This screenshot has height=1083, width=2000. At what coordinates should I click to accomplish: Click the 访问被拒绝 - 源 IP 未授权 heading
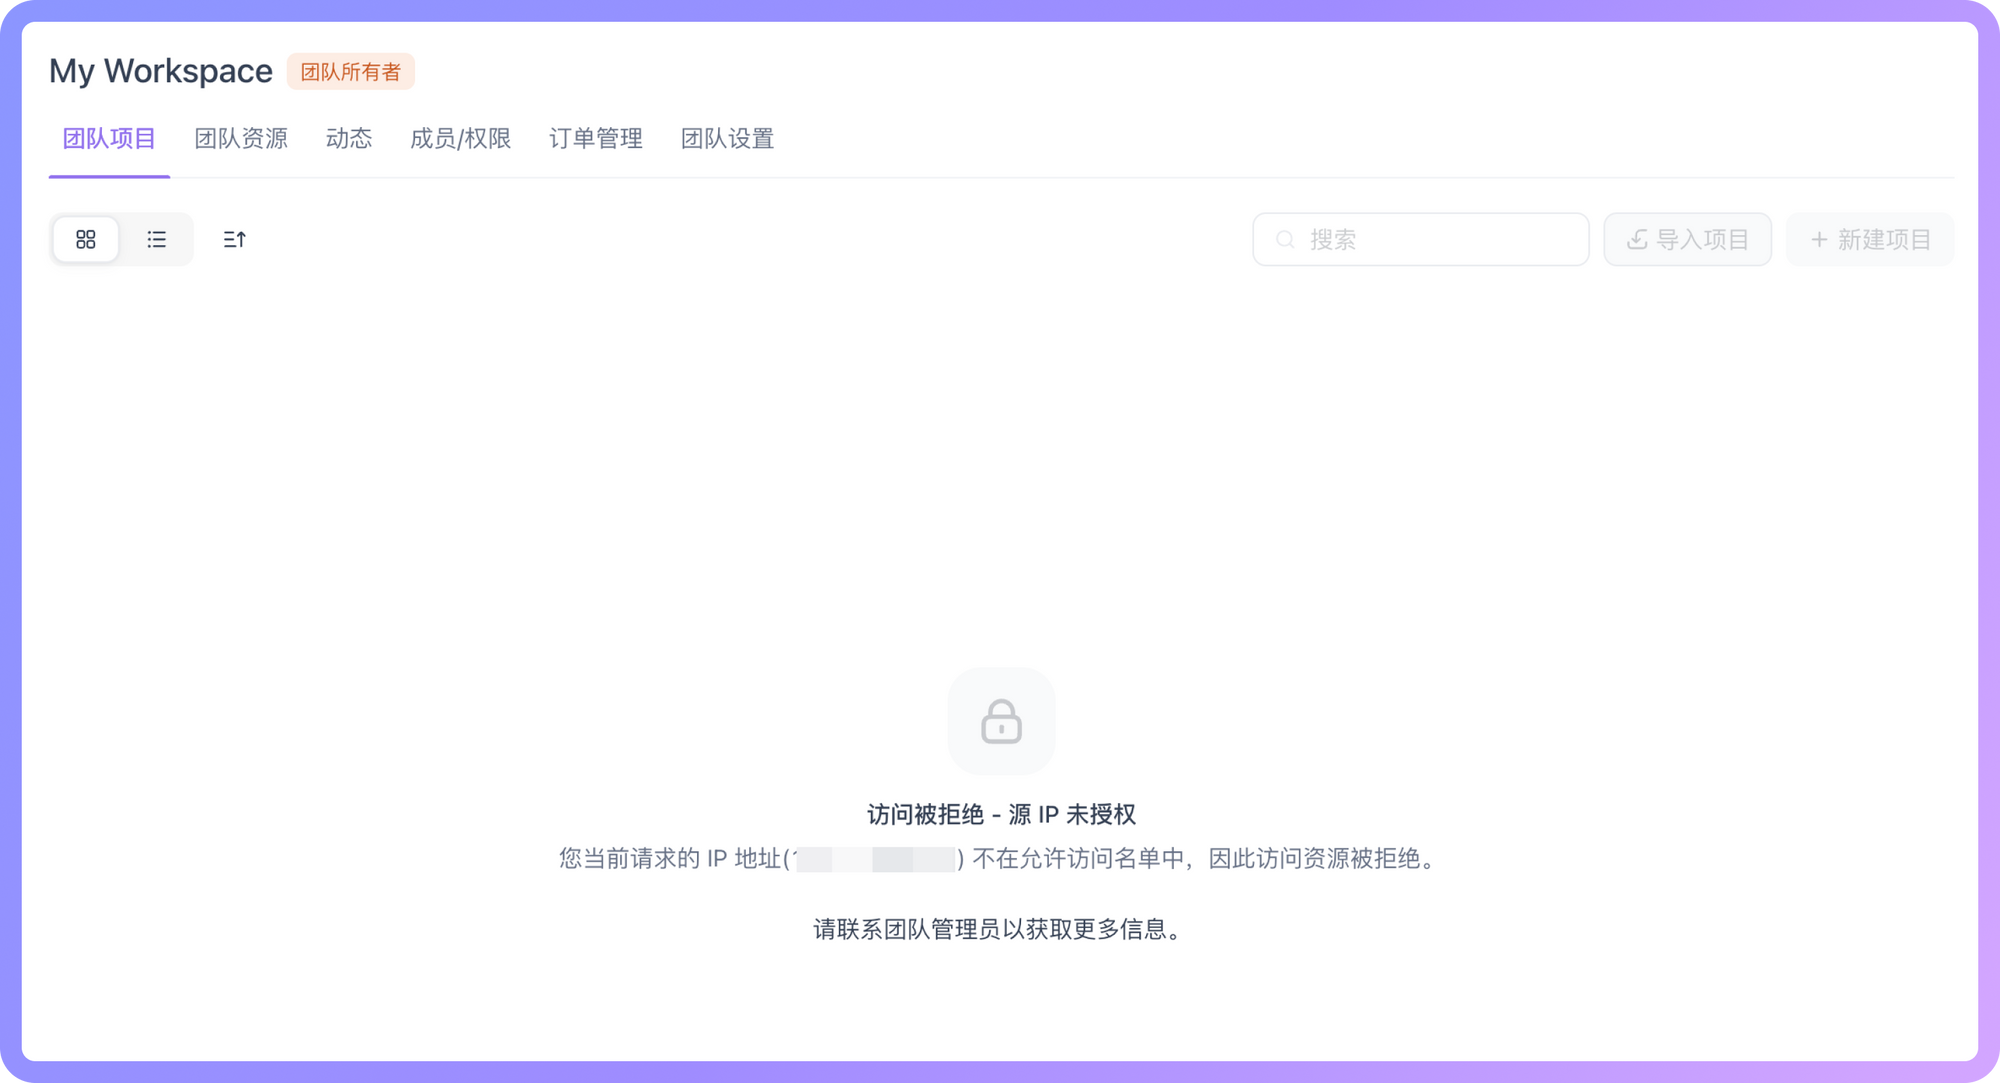pos(1001,814)
